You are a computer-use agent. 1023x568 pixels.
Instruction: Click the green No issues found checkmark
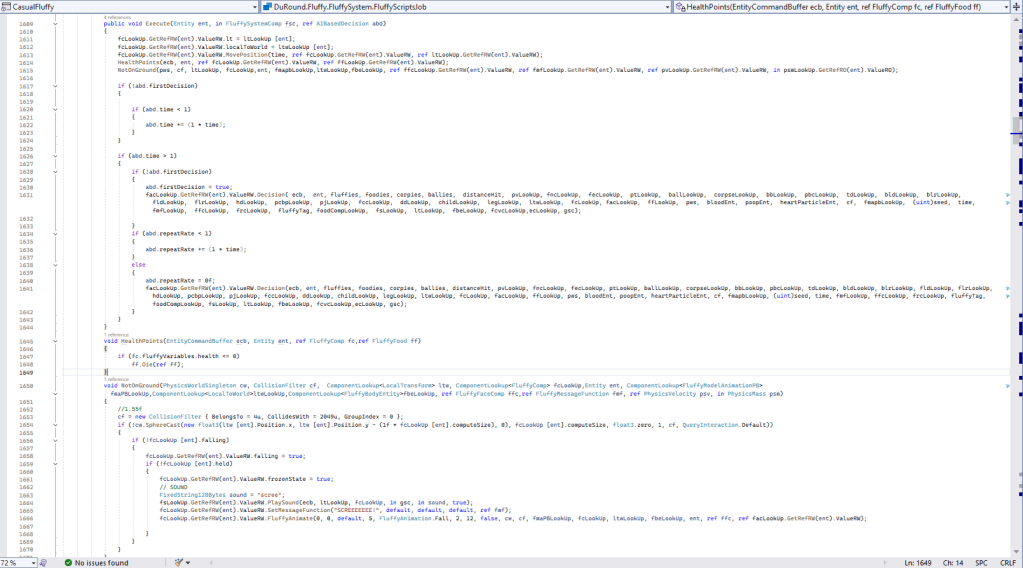[68, 562]
